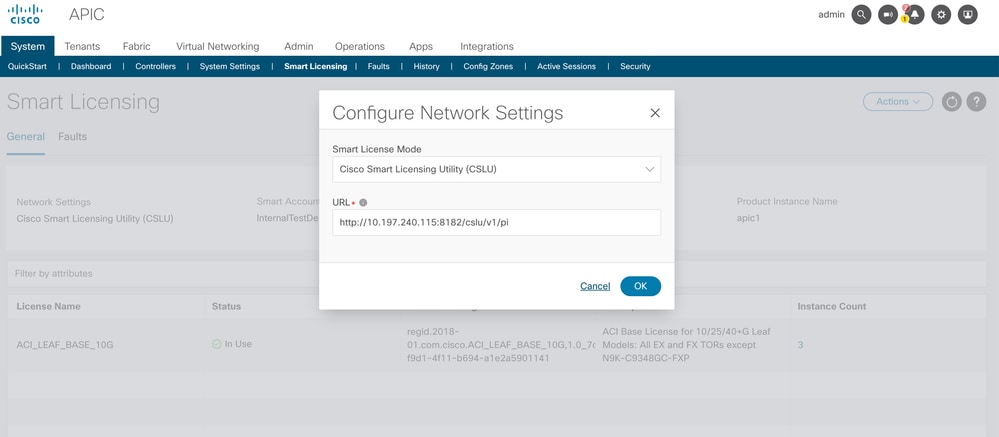The height and width of the screenshot is (437, 999).
Task: Open the search icon in header
Action: pos(861,15)
